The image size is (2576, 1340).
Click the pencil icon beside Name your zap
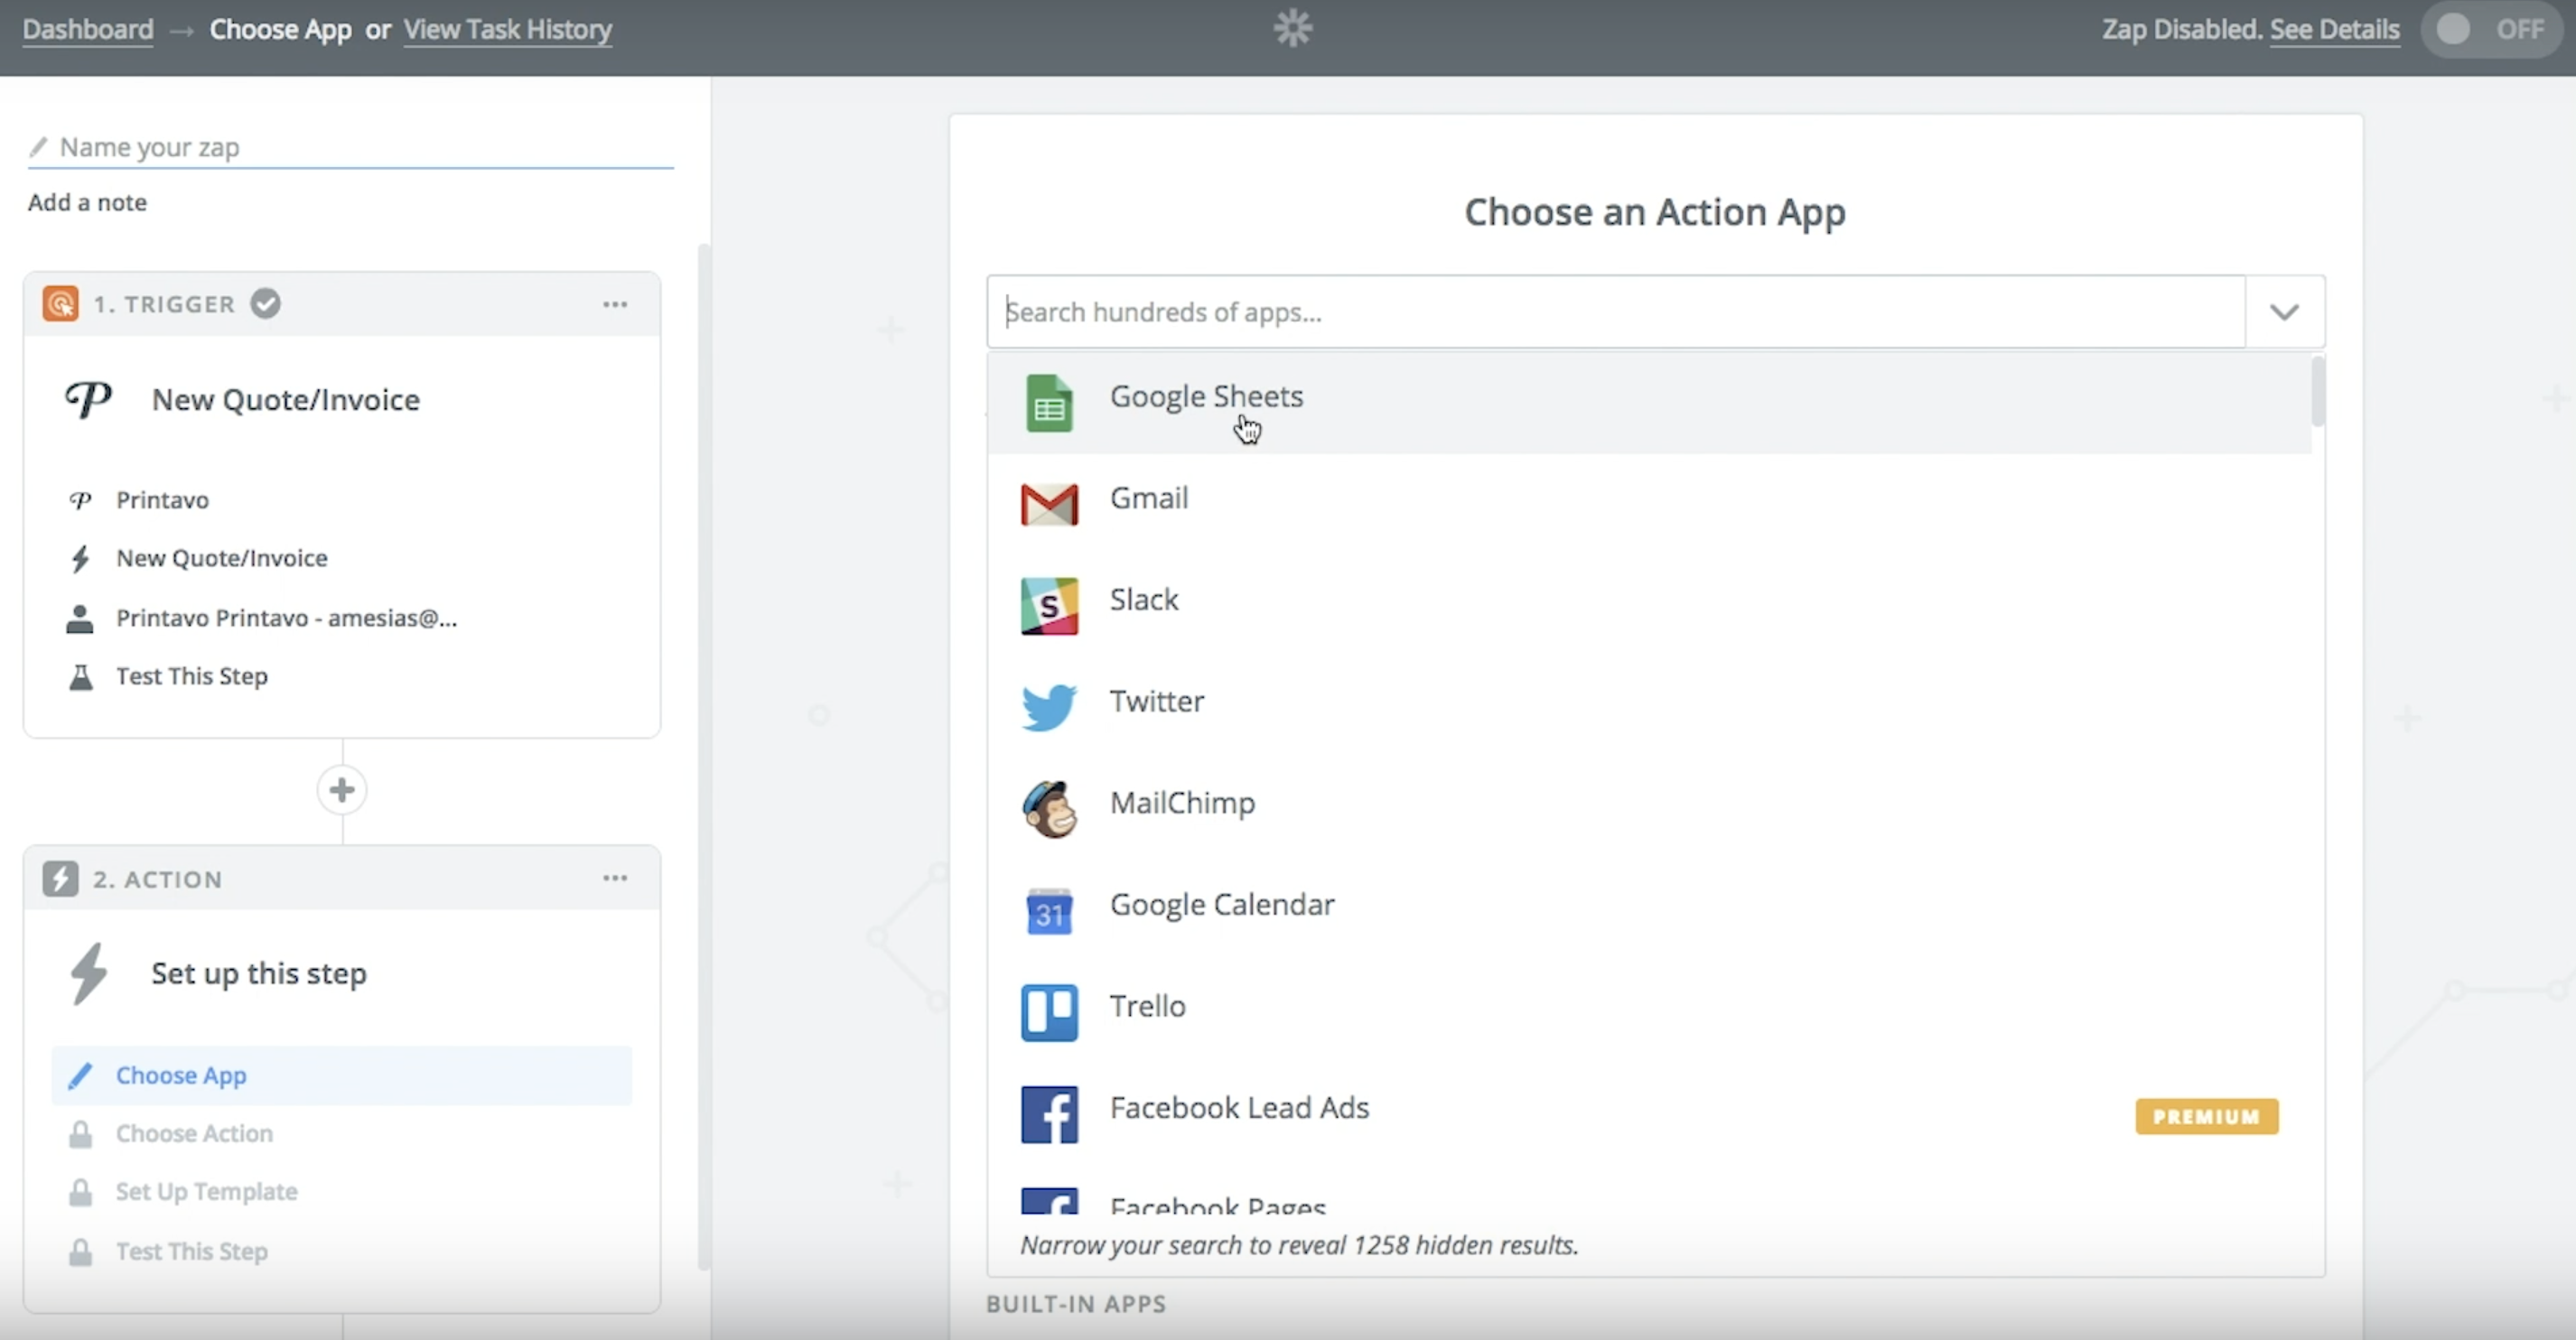[38, 147]
